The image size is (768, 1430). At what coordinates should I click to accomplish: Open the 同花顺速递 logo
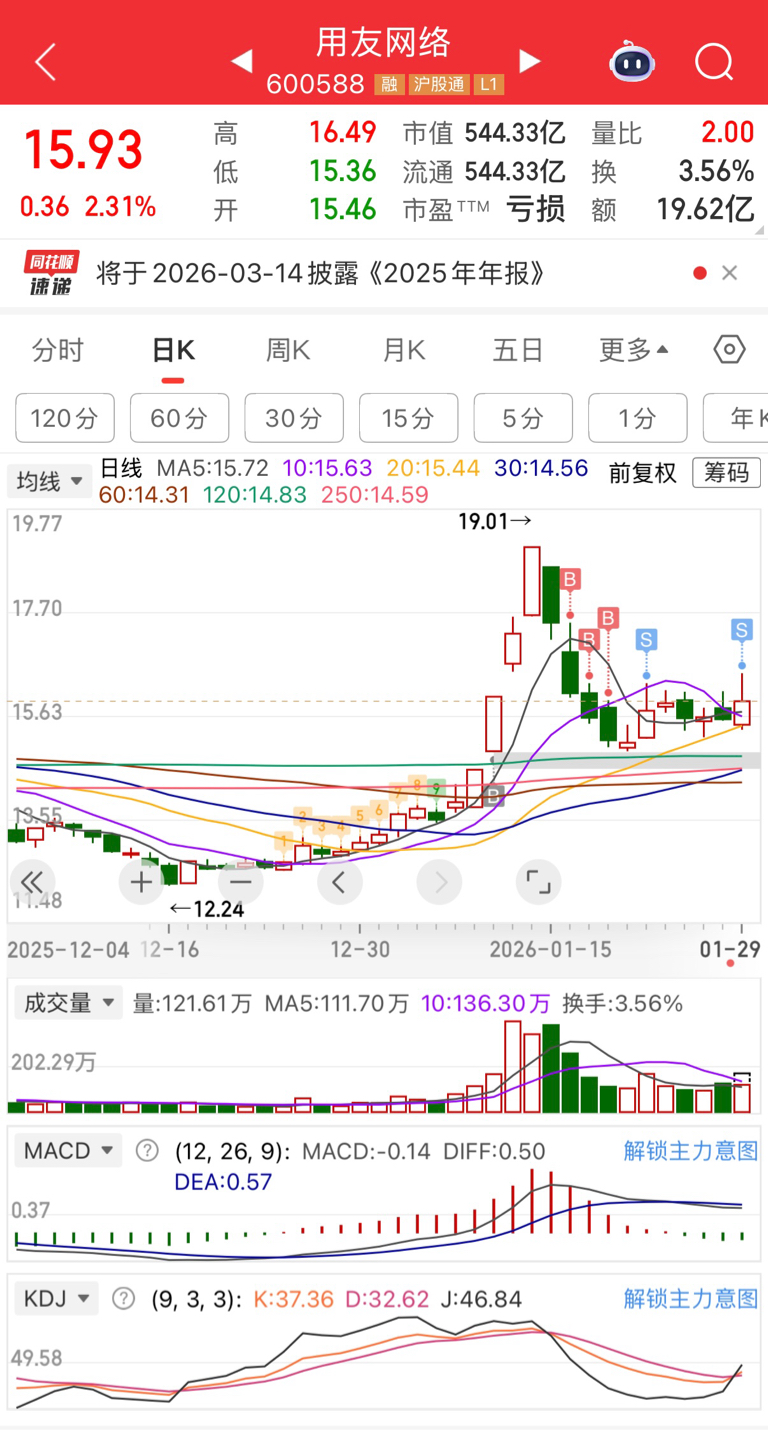[x=52, y=273]
